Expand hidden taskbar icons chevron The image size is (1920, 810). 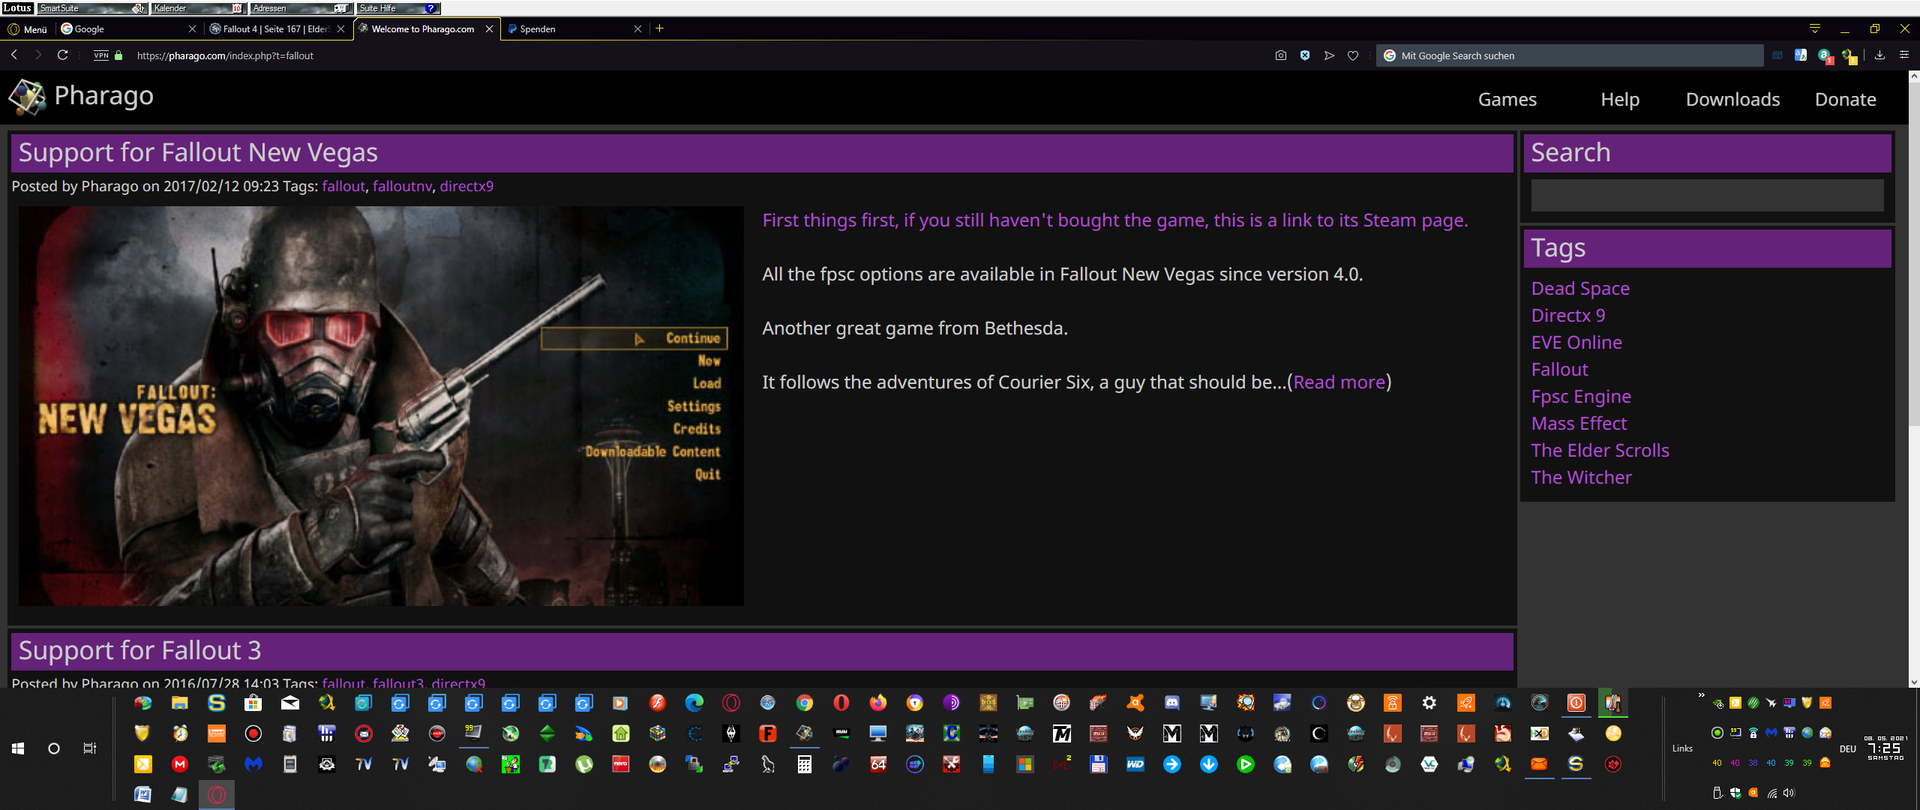1701,696
